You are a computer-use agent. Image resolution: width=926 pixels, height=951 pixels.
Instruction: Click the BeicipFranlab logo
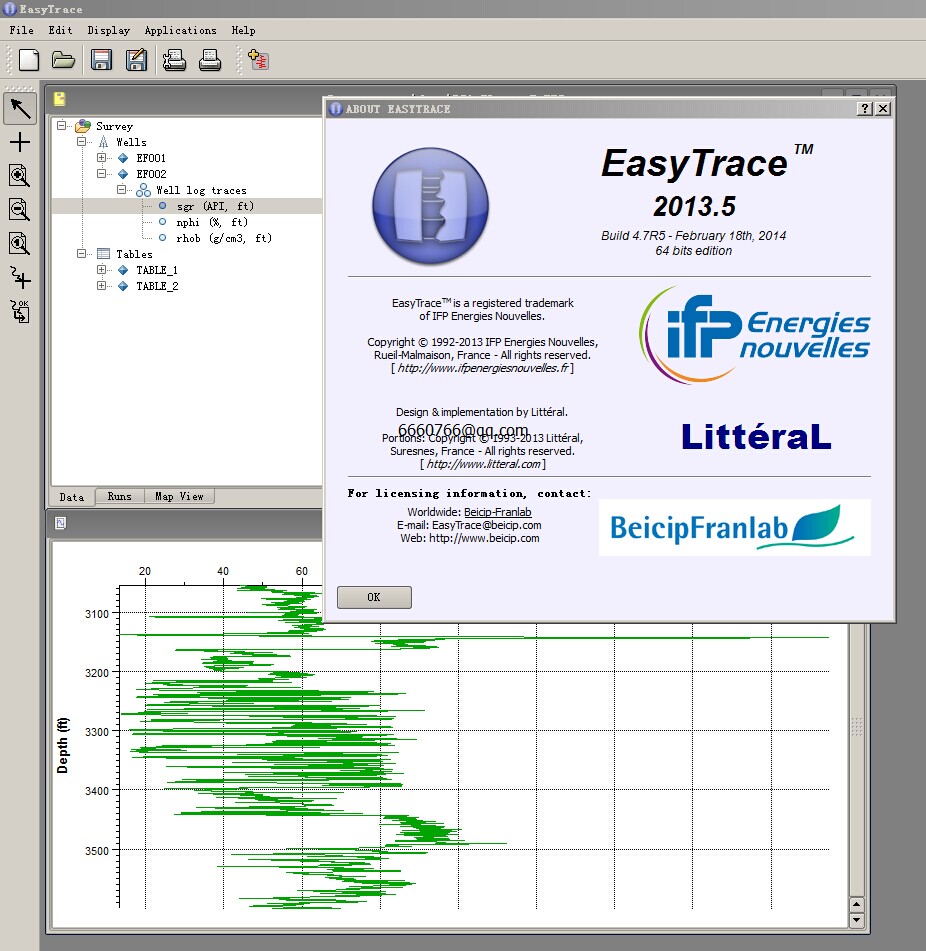(x=734, y=527)
